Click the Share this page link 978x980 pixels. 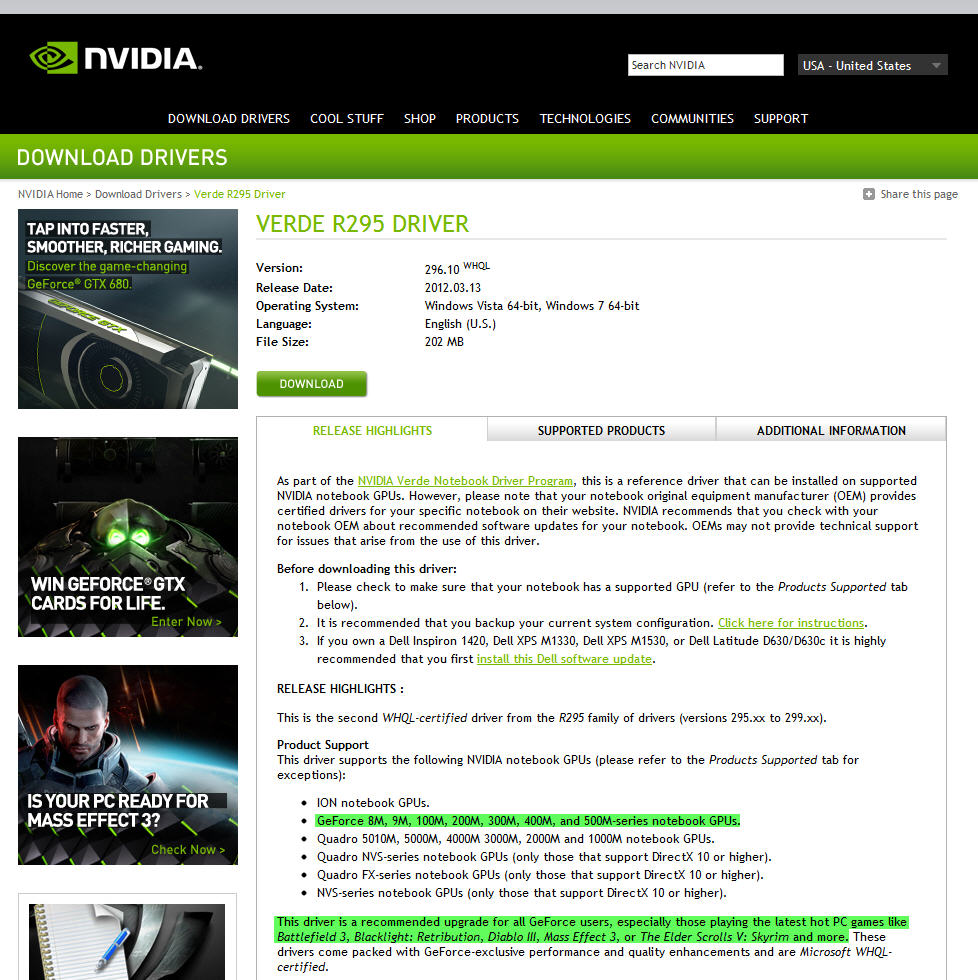919,194
